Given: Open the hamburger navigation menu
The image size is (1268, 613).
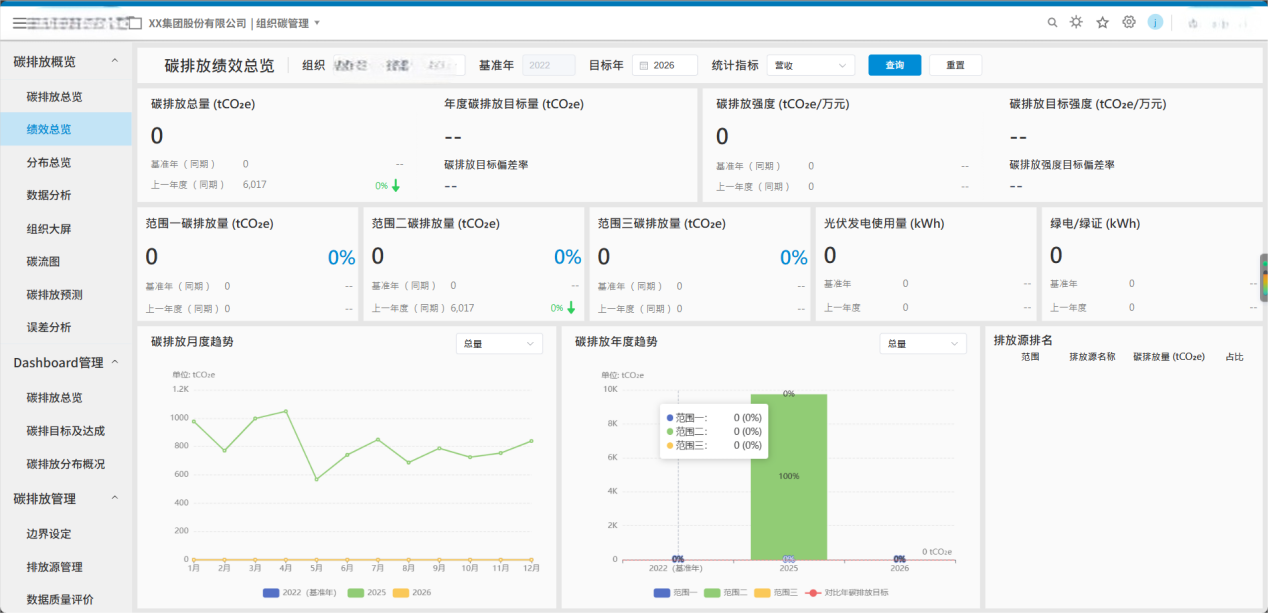Looking at the screenshot, I should [x=20, y=22].
